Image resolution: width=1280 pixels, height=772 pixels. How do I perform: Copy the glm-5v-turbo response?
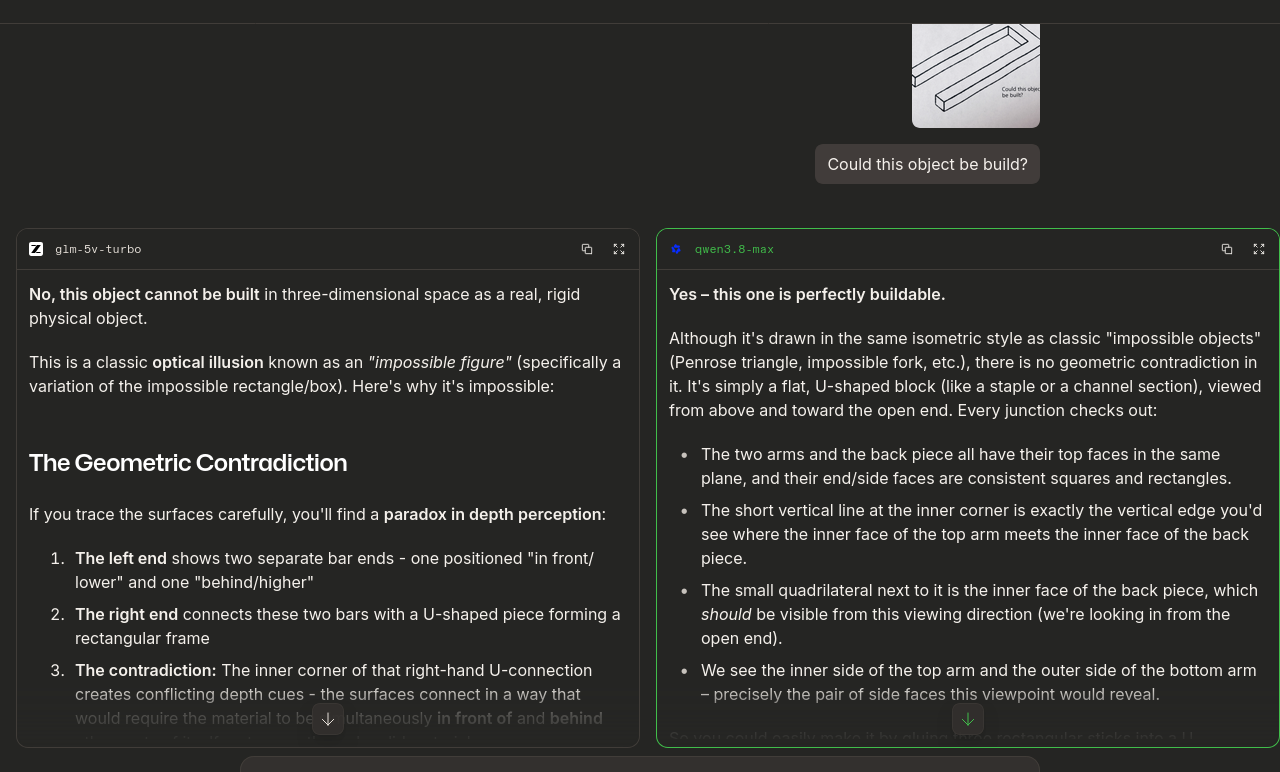tap(587, 249)
